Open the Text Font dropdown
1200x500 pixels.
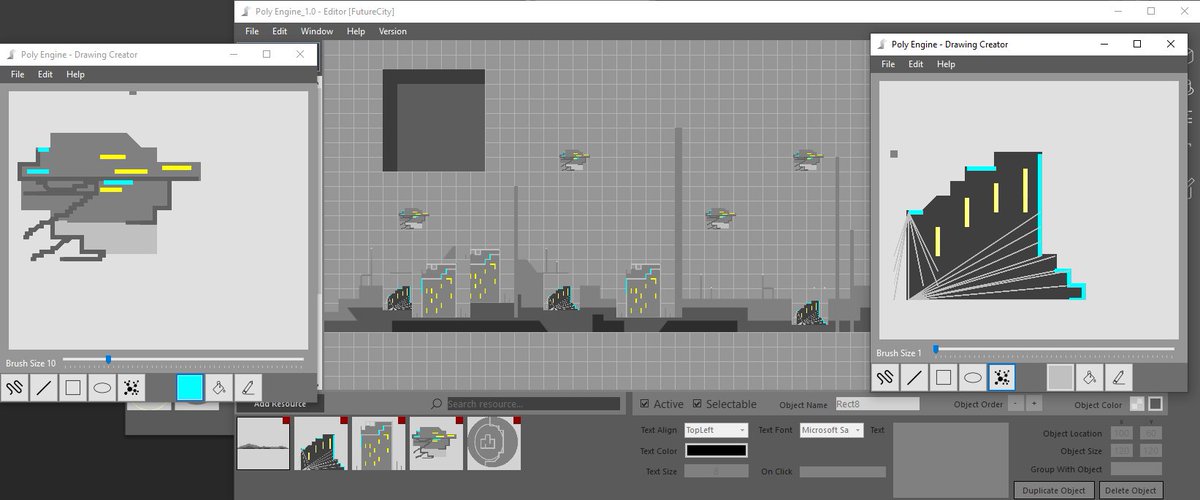click(830, 430)
